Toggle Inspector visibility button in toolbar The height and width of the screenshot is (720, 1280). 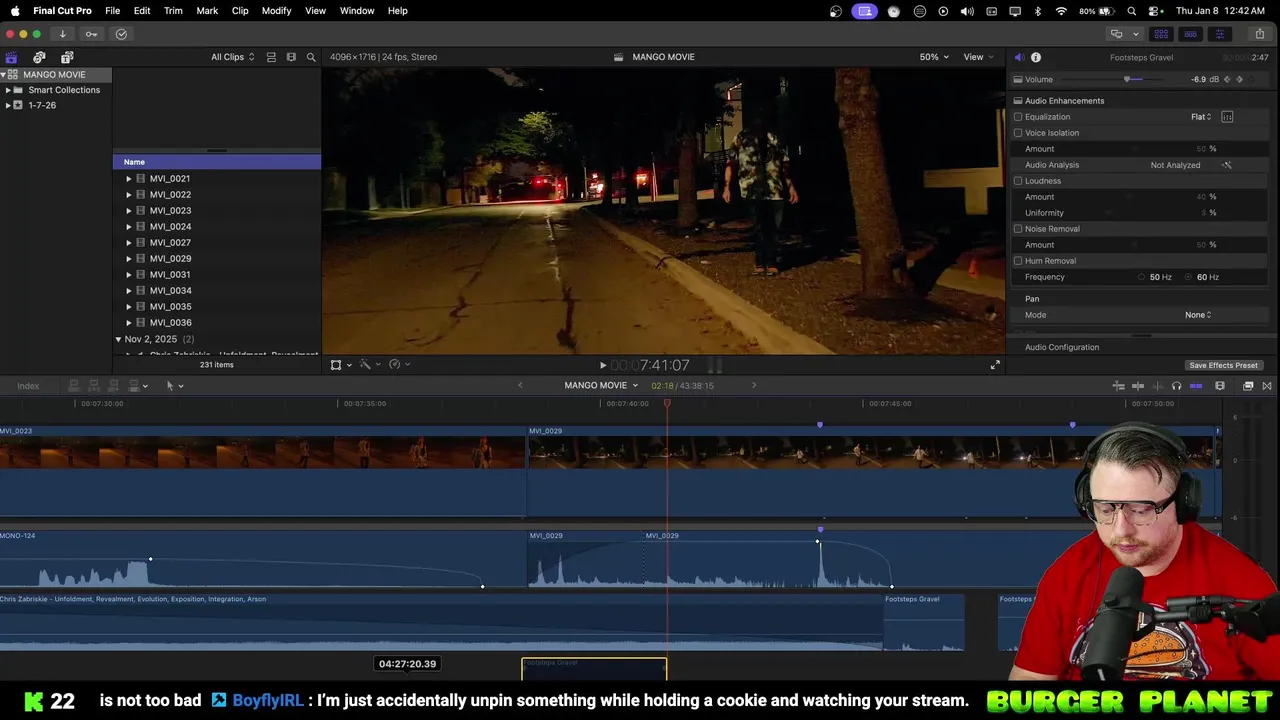(1219, 34)
